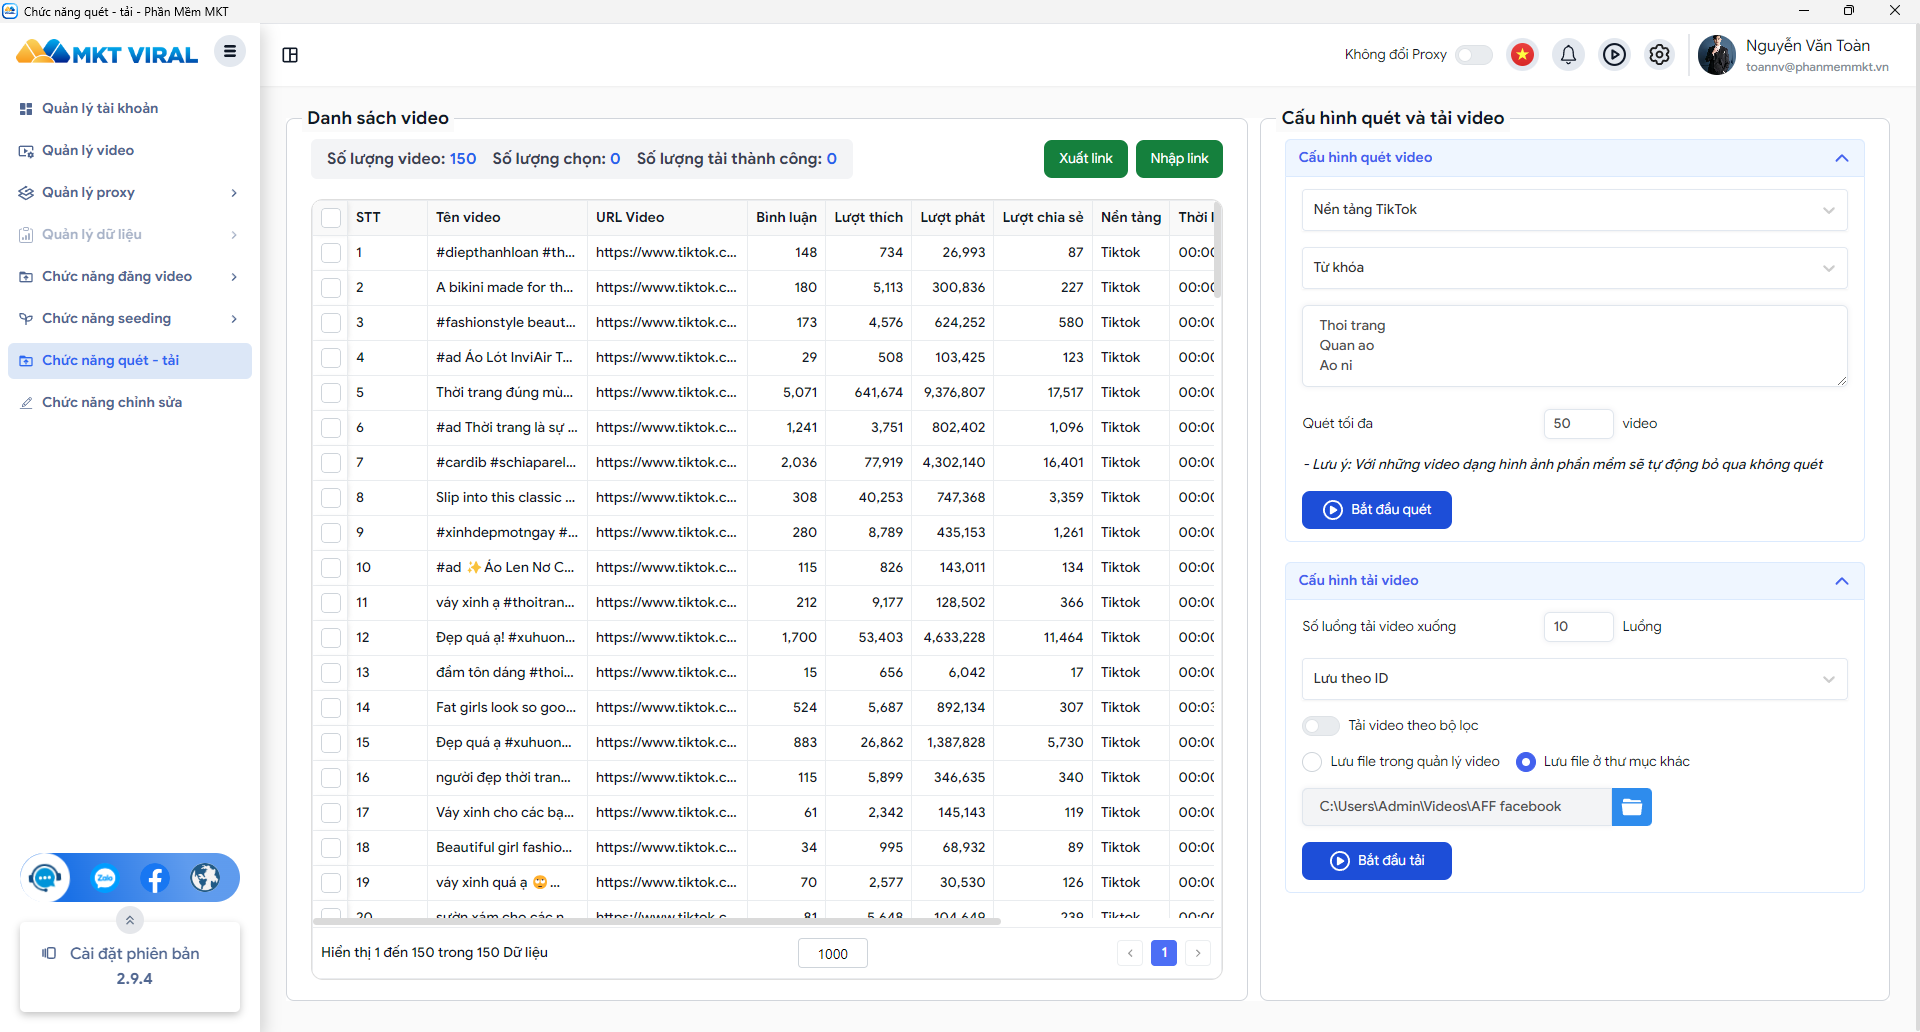Open the Facebook support icon
Viewport: 1920px width, 1032px height.
tap(155, 878)
